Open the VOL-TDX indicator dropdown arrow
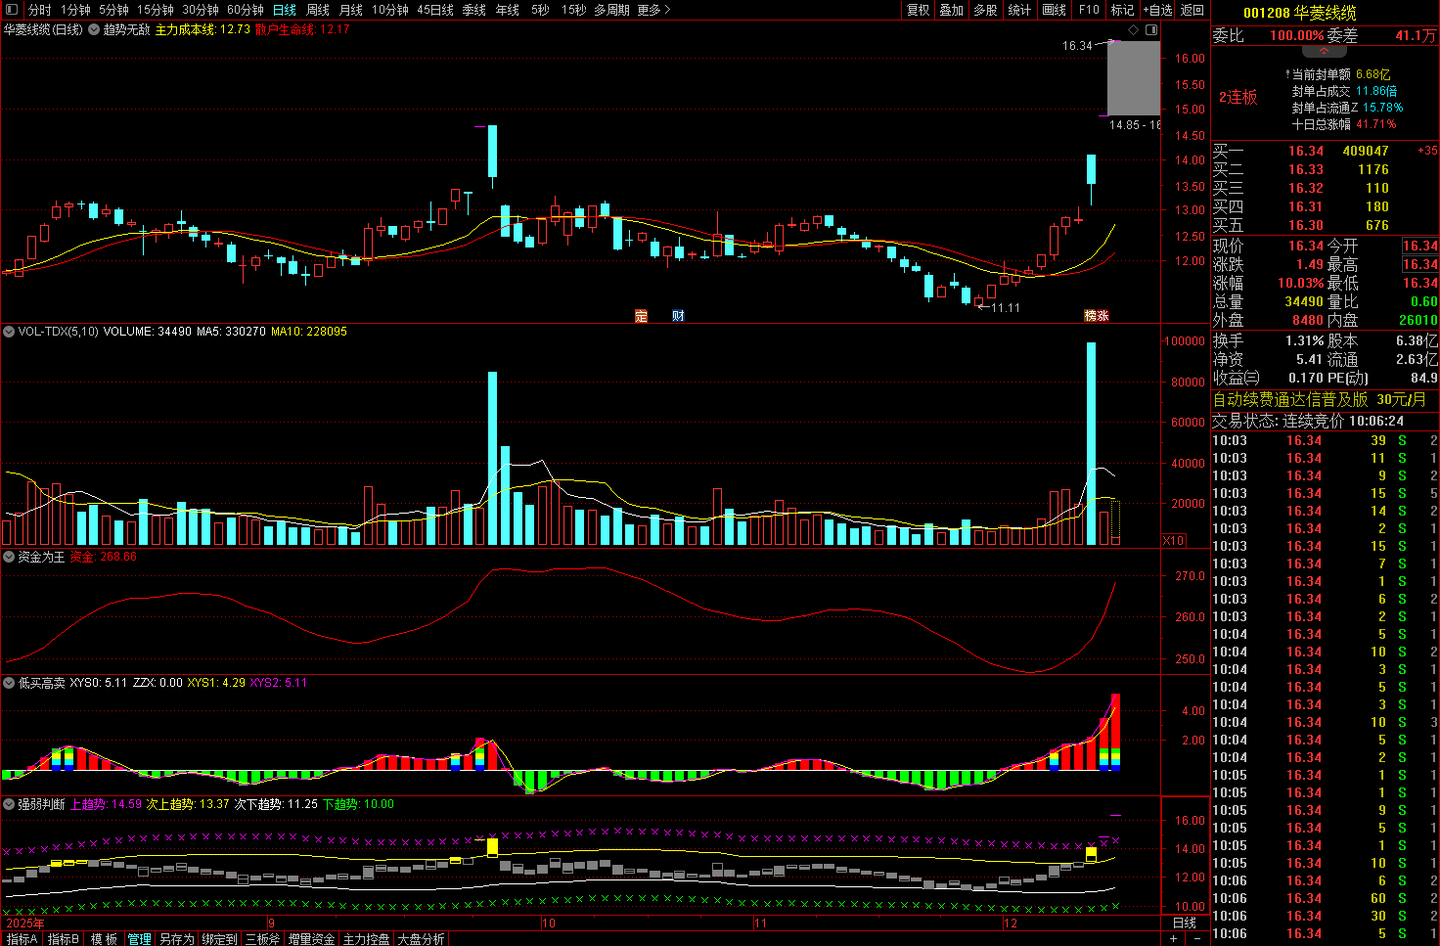 [x=9, y=331]
